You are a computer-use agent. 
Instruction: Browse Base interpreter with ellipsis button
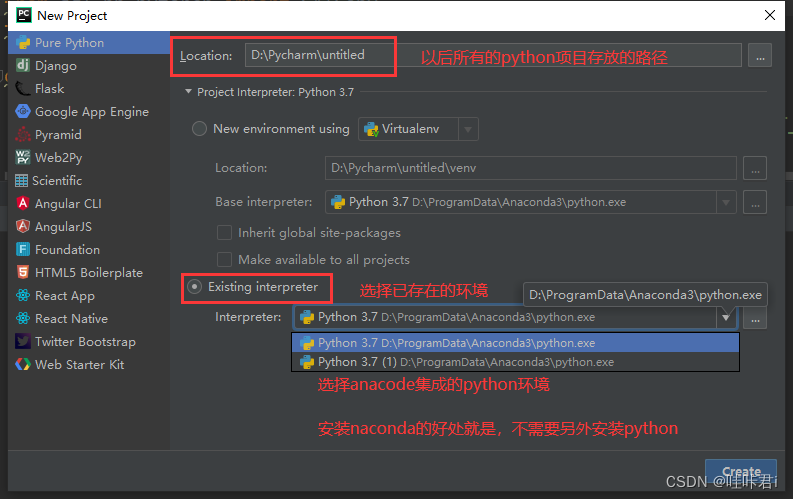755,202
